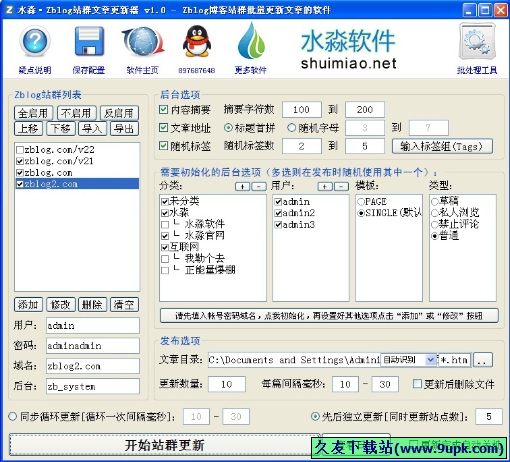Select the 私人浏览 type radio

point(434,213)
